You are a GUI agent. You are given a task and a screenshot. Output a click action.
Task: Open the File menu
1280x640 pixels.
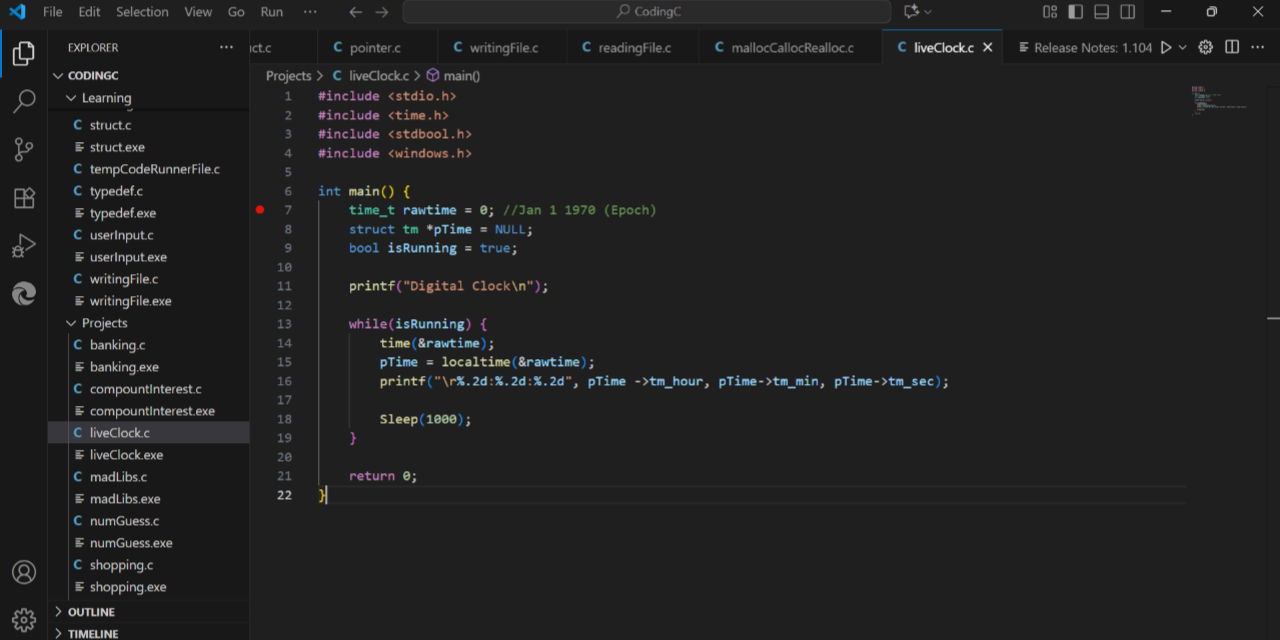pyautogui.click(x=52, y=12)
